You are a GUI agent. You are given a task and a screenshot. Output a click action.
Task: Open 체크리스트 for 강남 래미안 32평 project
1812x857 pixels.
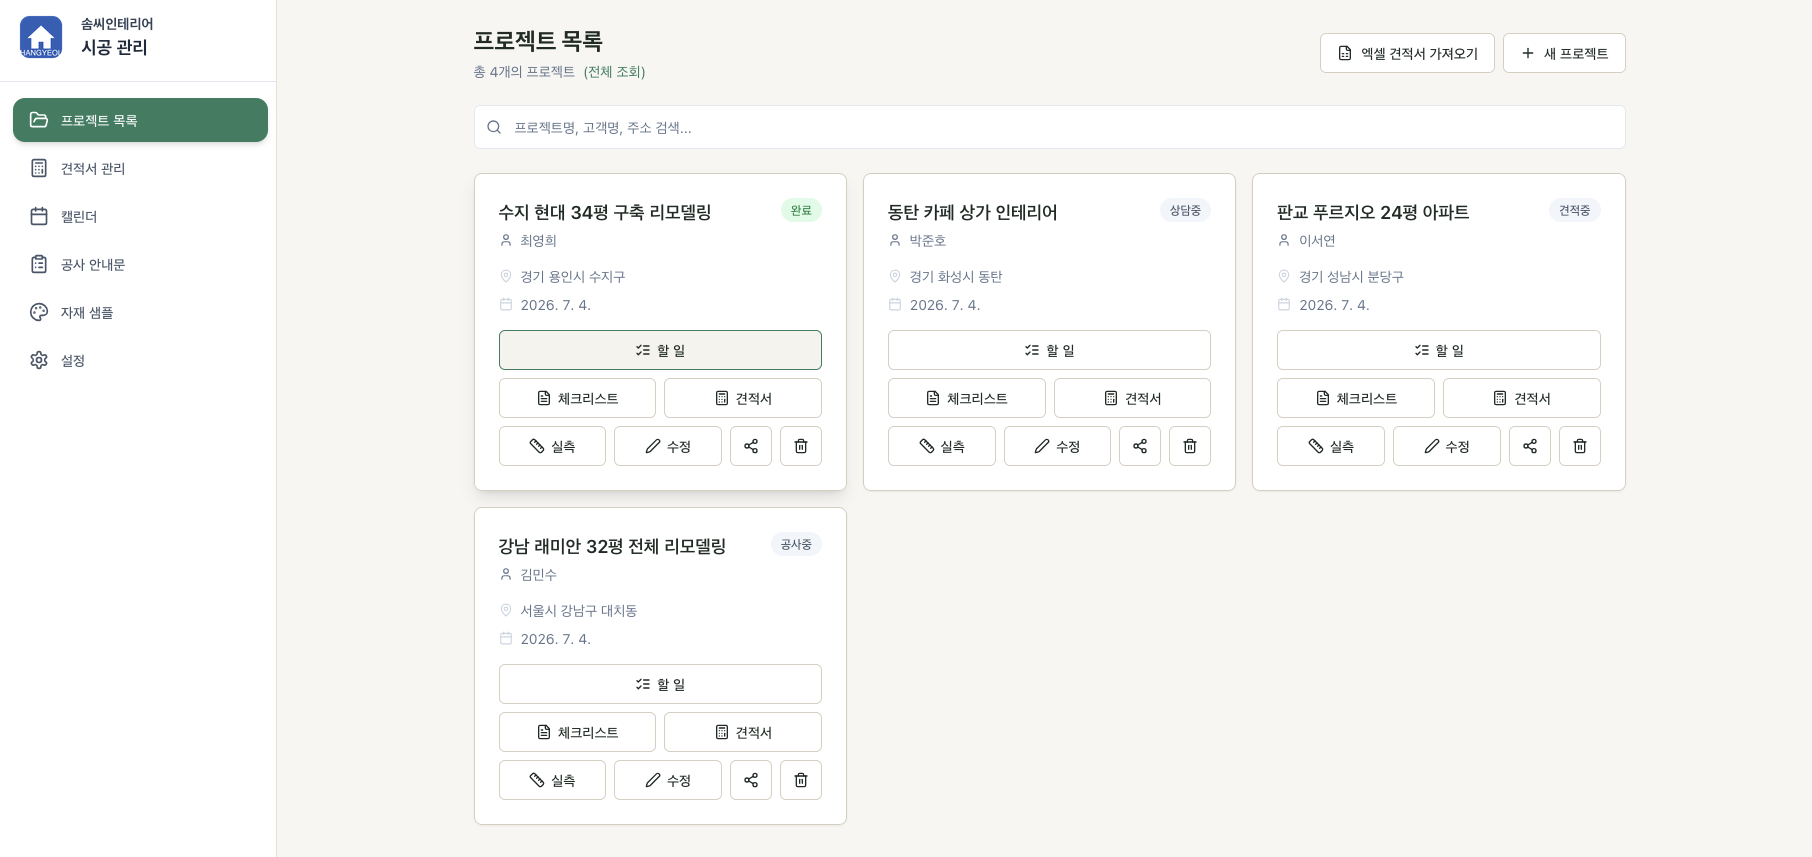(x=577, y=732)
